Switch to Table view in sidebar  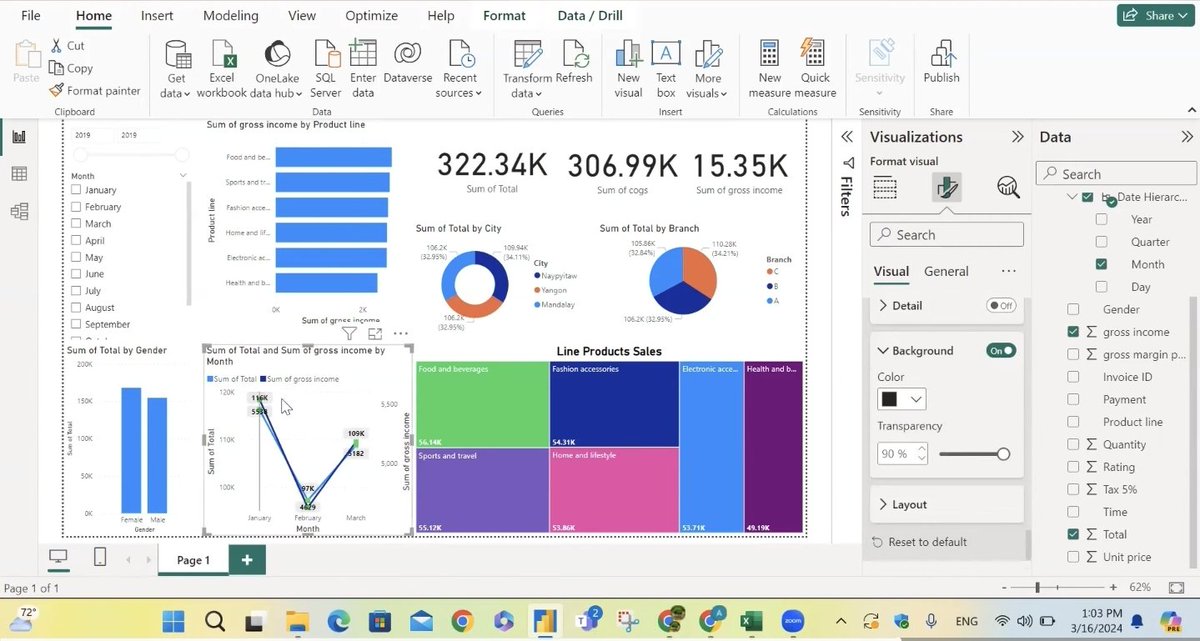coord(18,174)
